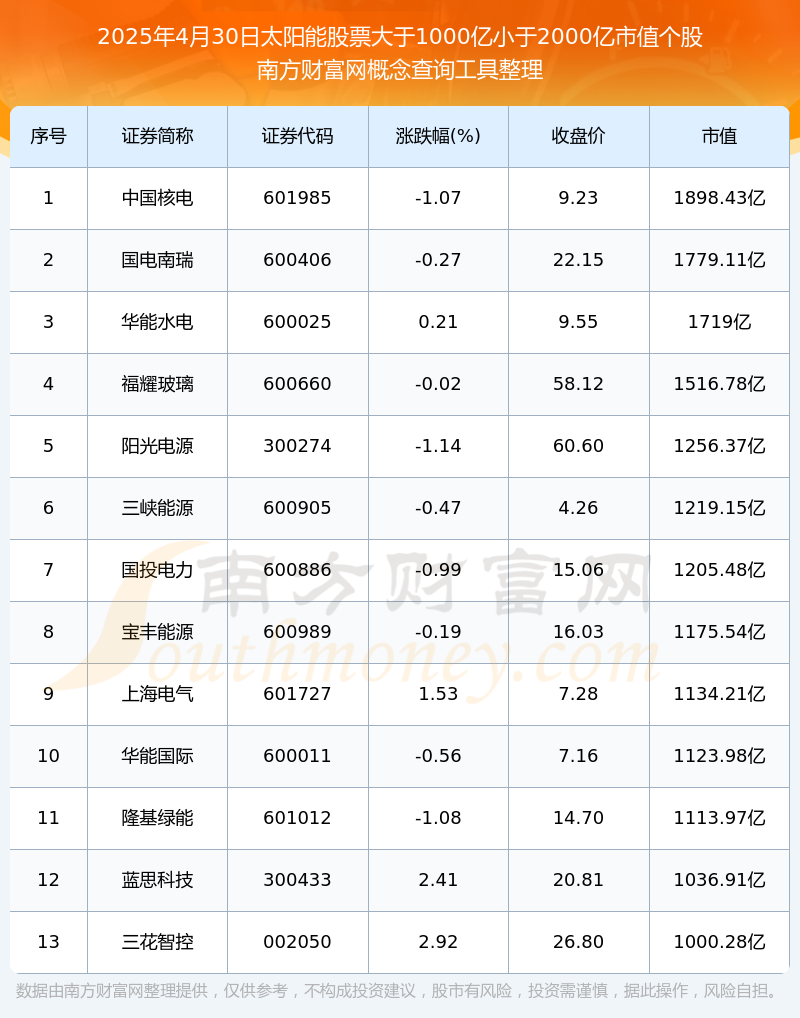The width and height of the screenshot is (800, 1018).
Task: Select the stock name 华能水电
Action: (x=158, y=322)
